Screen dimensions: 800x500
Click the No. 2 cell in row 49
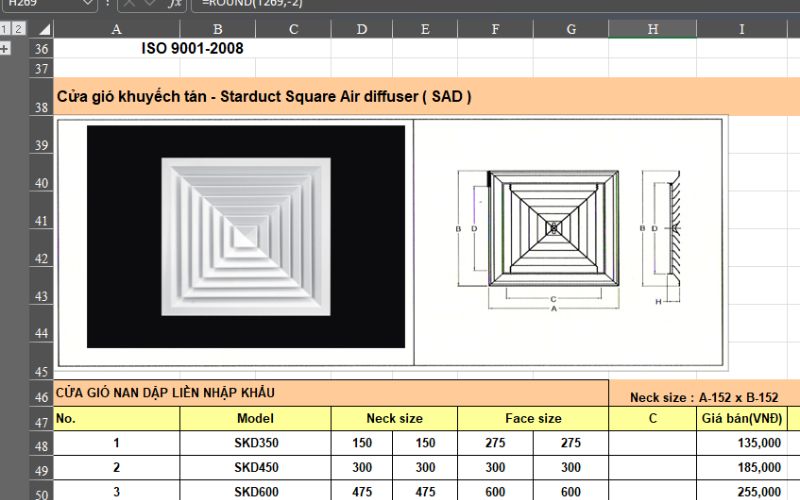click(x=117, y=467)
